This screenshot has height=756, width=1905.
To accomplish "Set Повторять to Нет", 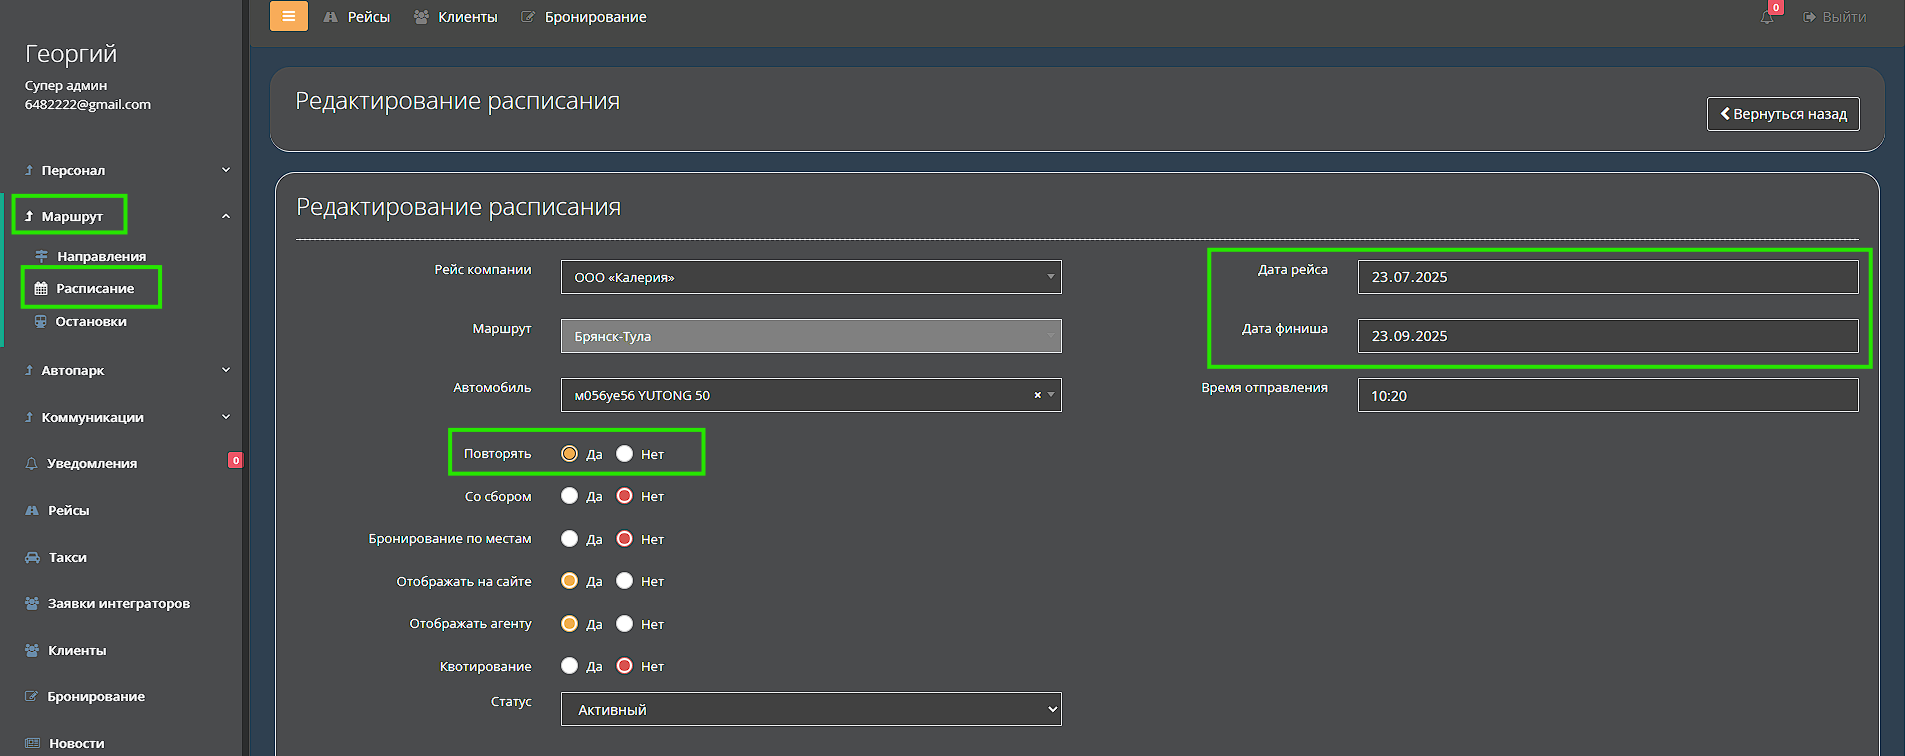I will coord(625,454).
